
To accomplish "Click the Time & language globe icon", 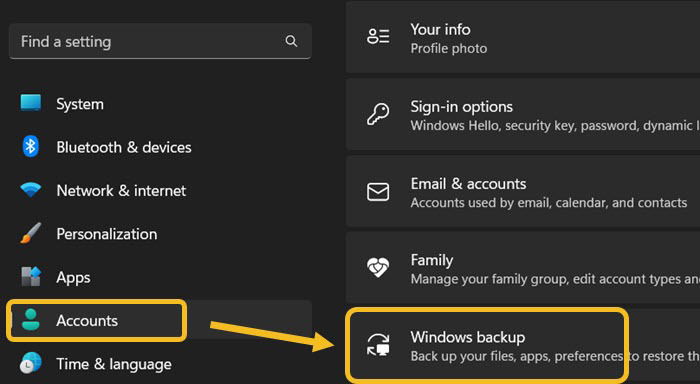I will pyautogui.click(x=31, y=363).
